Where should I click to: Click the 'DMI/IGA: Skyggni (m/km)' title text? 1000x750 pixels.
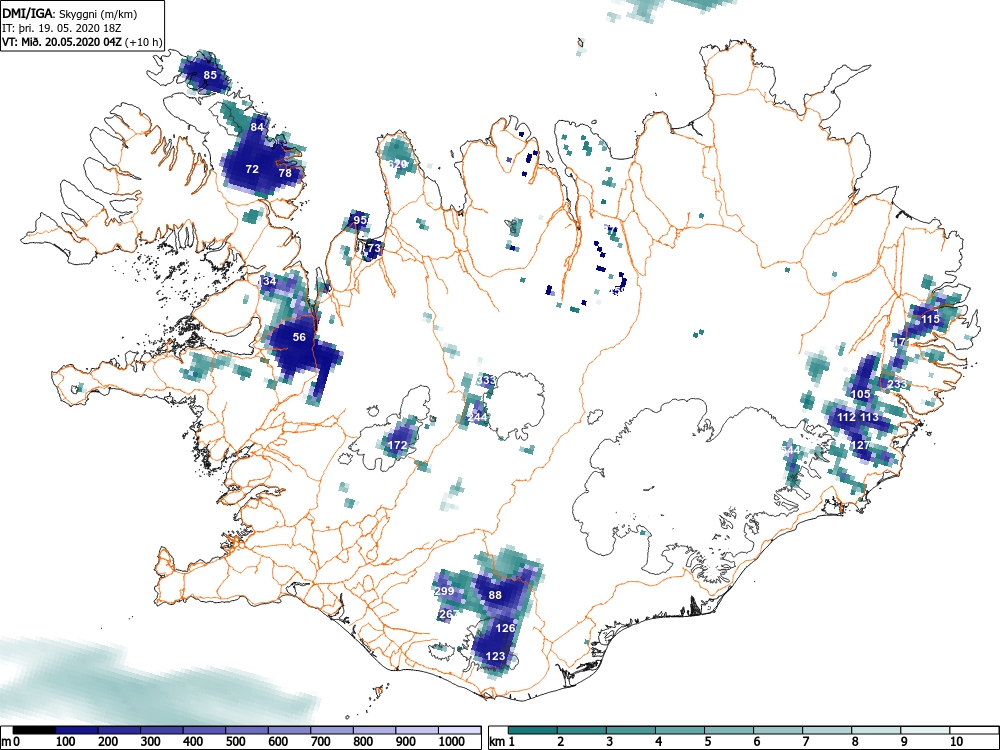coord(70,13)
